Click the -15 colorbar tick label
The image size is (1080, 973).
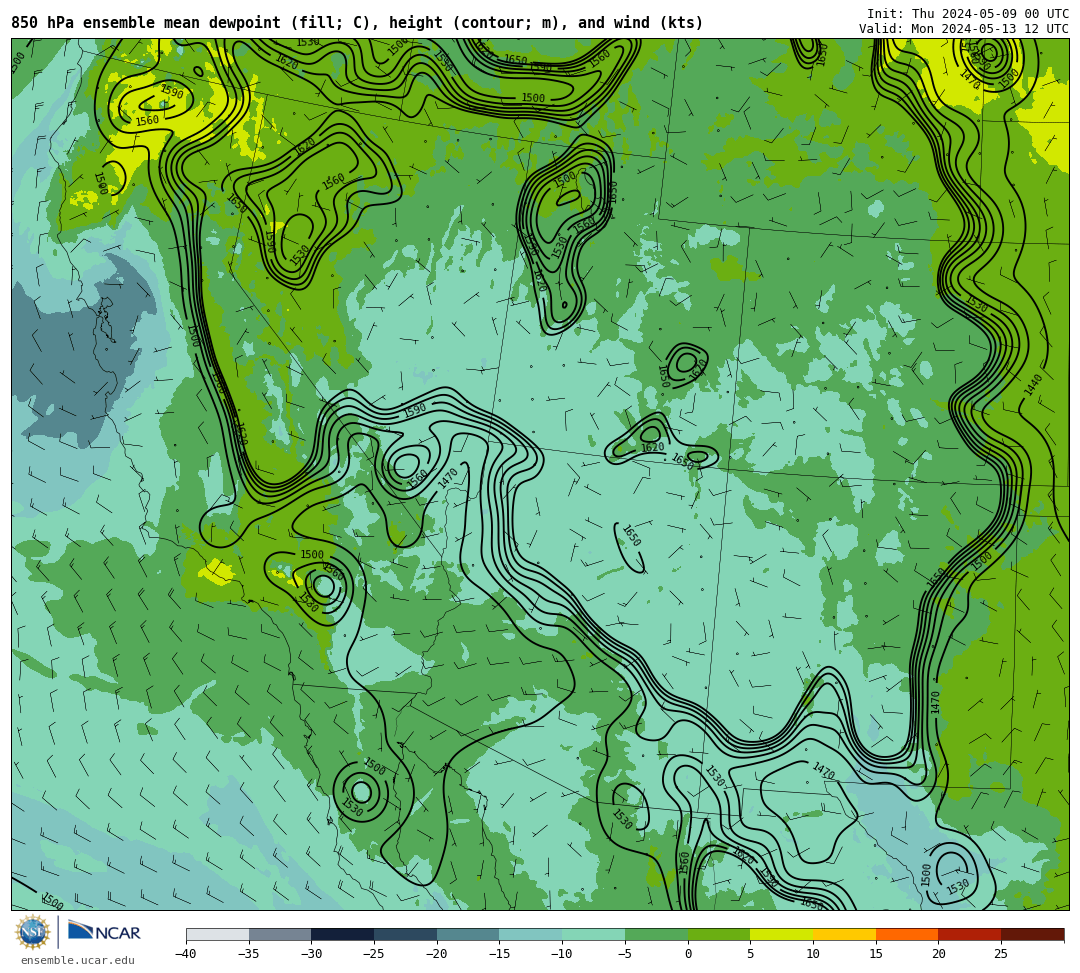point(499,954)
